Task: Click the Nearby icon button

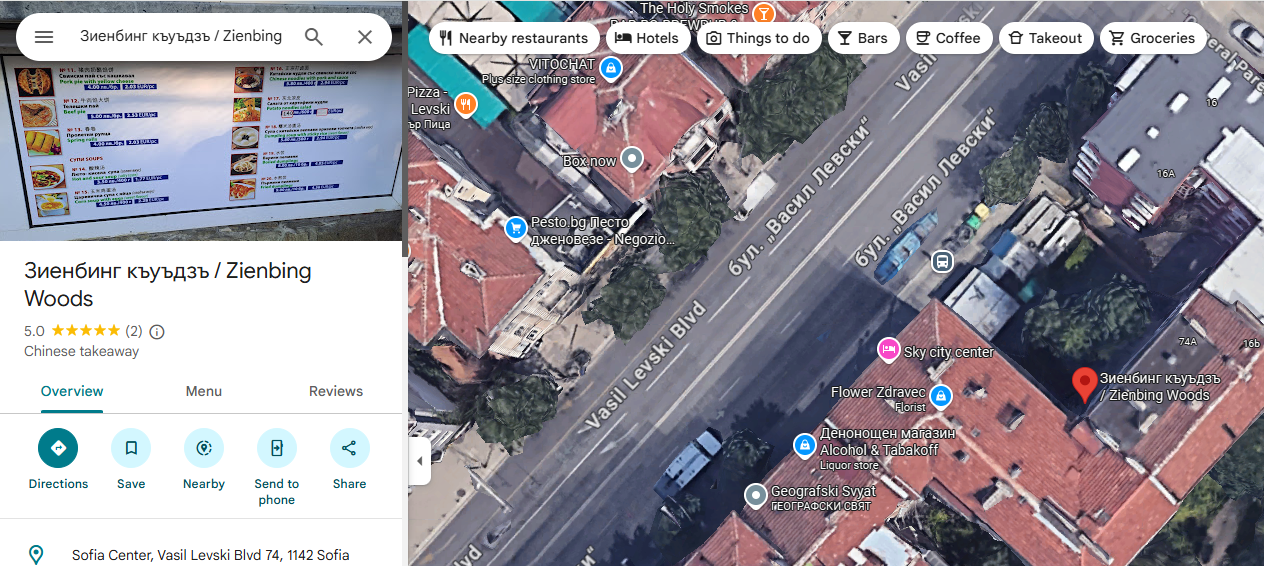Action: tap(204, 448)
